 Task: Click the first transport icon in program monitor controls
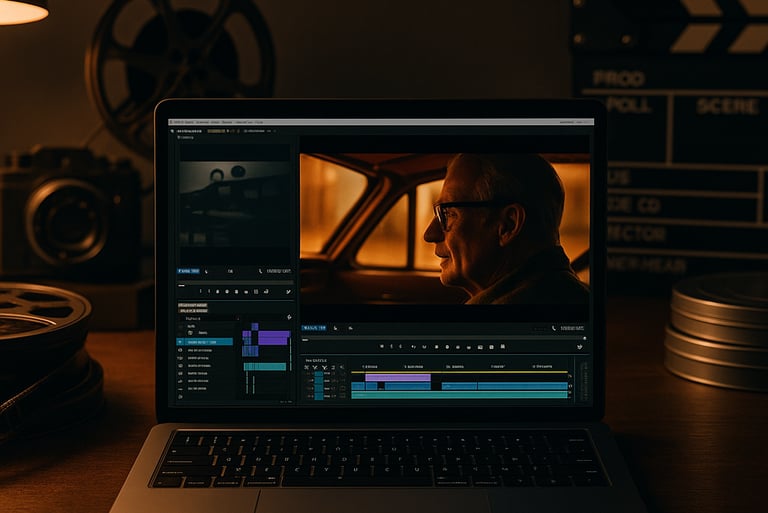(x=382, y=346)
